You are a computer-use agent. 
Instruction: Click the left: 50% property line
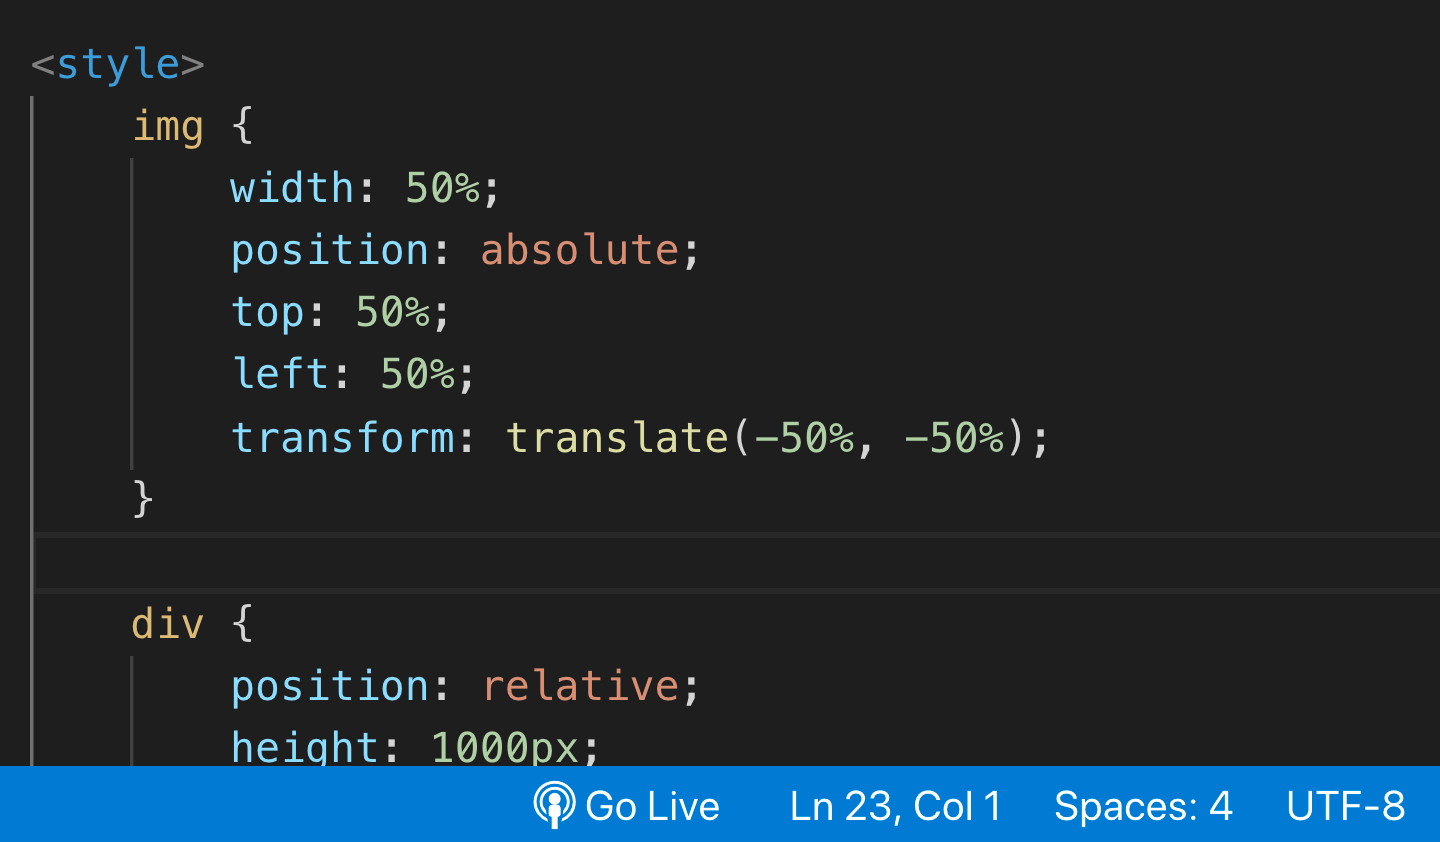click(350, 374)
